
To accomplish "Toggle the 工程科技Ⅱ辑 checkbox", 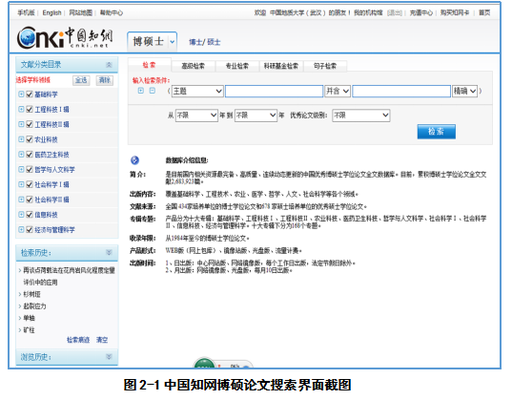I will click(x=29, y=124).
